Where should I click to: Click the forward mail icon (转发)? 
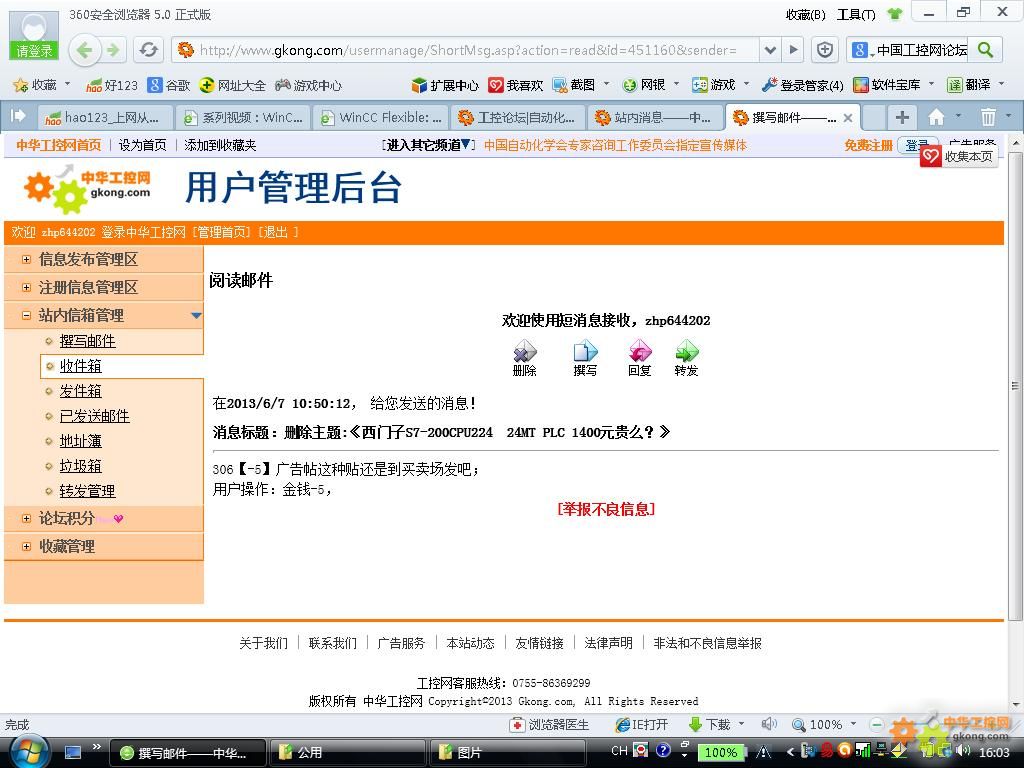click(686, 357)
